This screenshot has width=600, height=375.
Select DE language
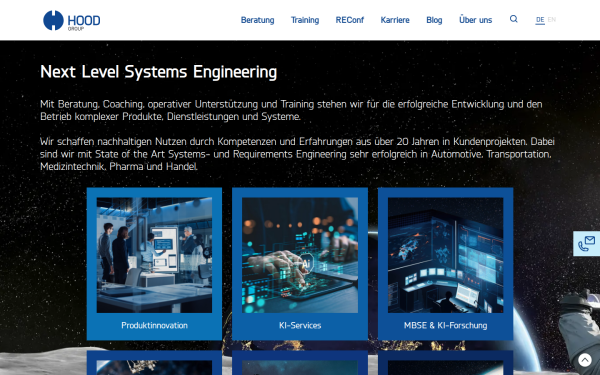tap(540, 20)
